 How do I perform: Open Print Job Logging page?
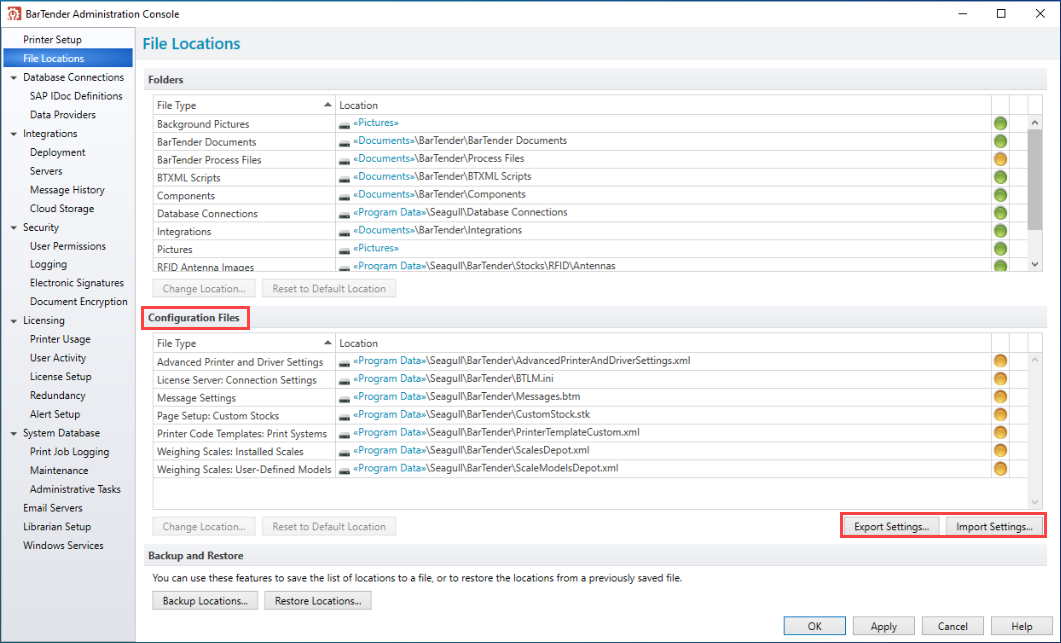point(69,452)
